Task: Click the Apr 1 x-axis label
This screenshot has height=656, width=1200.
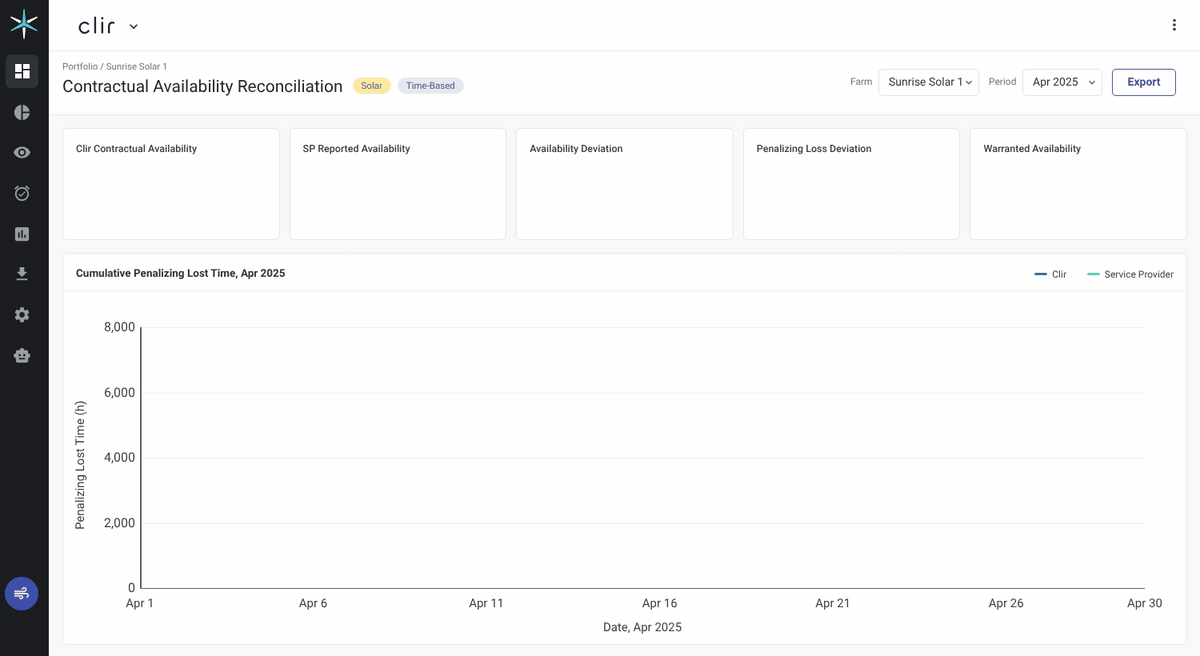Action: (x=140, y=603)
